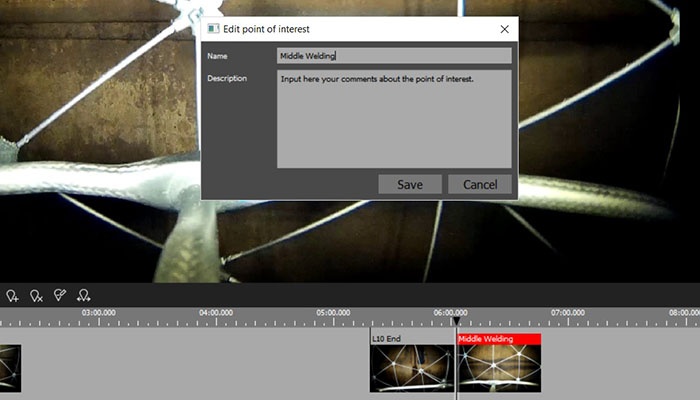Viewport: 700px width, 400px height.
Task: Click the red Middle Welding label
Action: point(499,339)
